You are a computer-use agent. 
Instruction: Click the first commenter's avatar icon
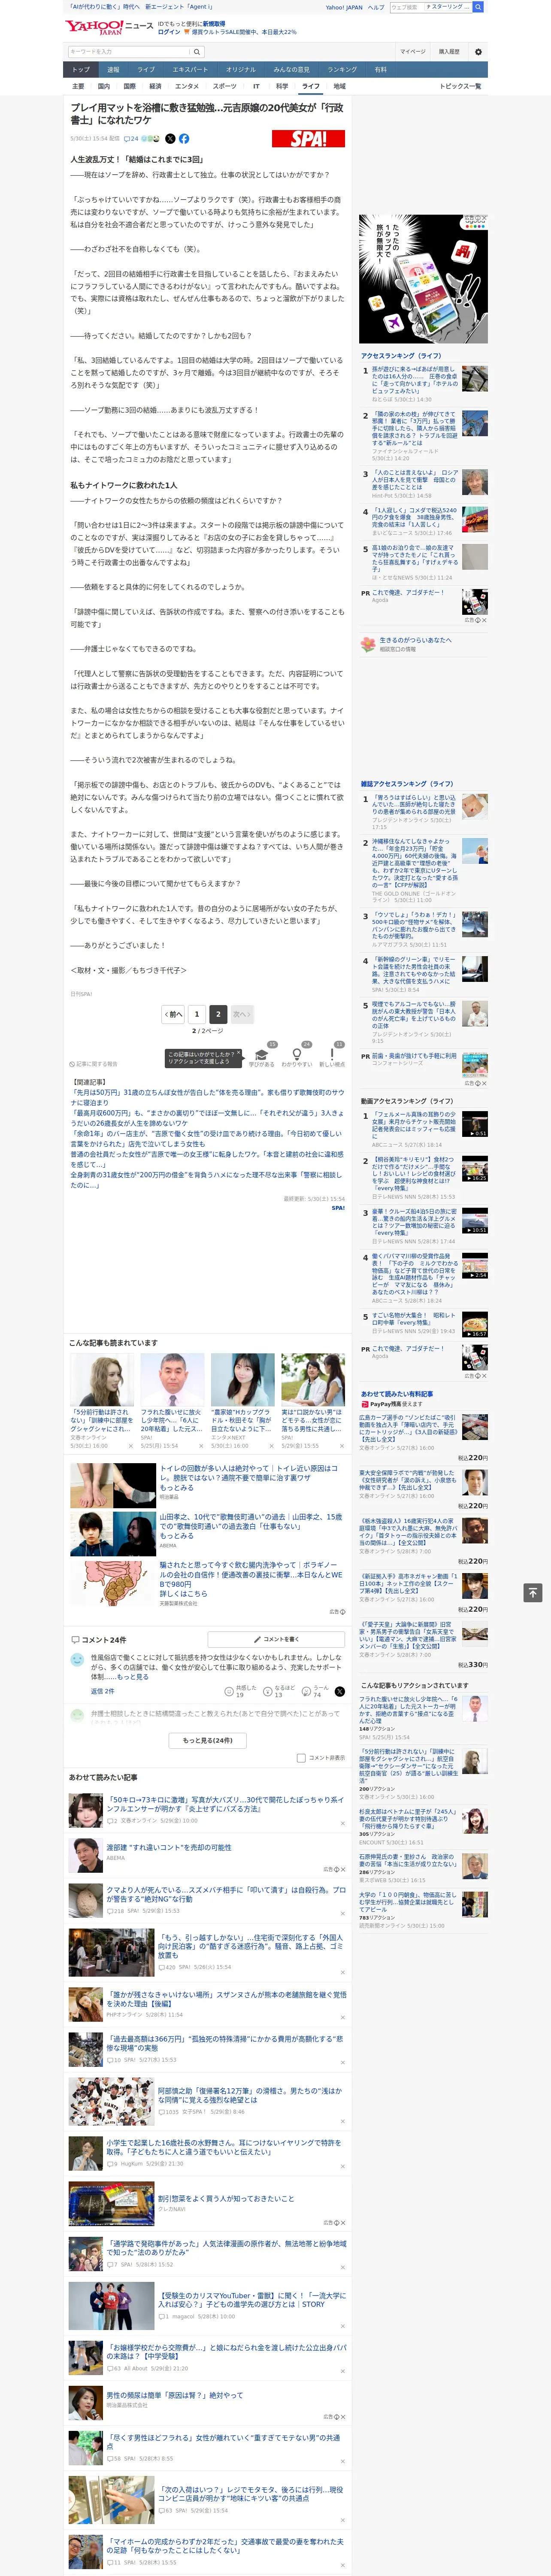tap(77, 1660)
